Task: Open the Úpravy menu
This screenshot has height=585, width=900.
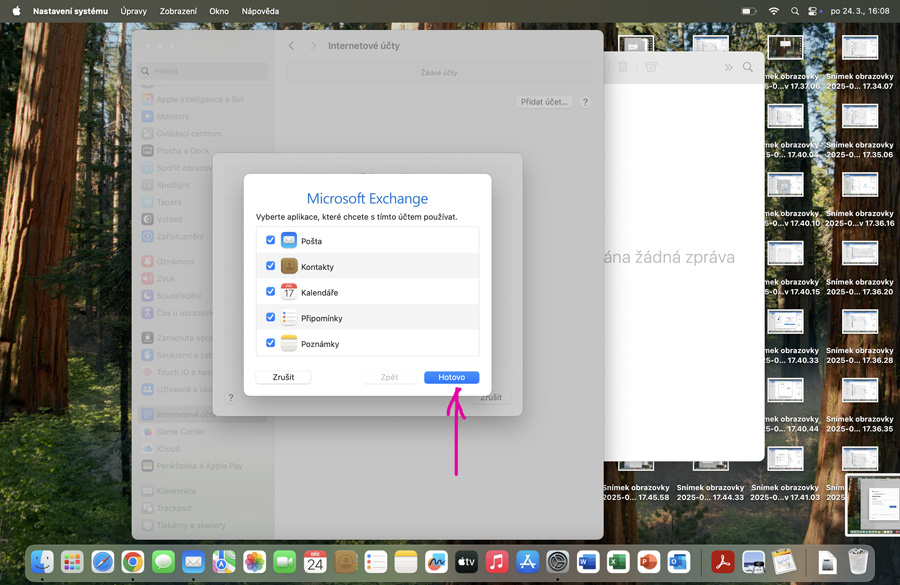Action: [x=133, y=11]
